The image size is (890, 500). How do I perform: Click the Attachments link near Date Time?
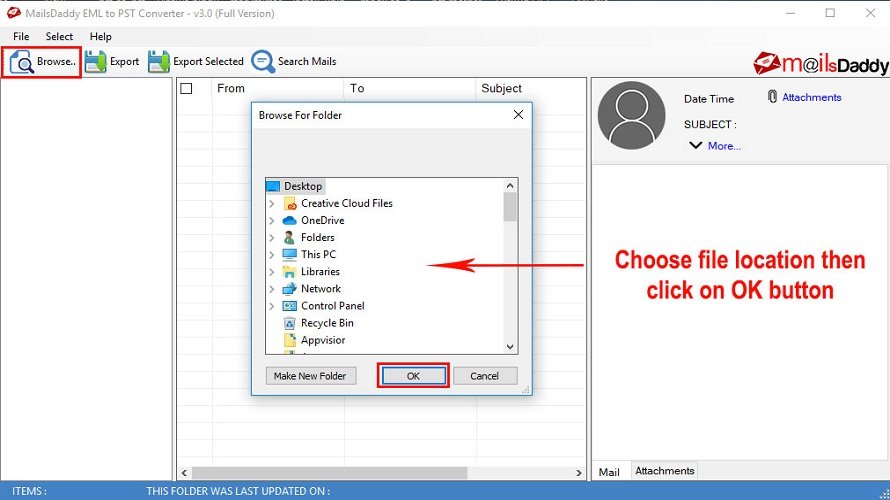click(812, 97)
